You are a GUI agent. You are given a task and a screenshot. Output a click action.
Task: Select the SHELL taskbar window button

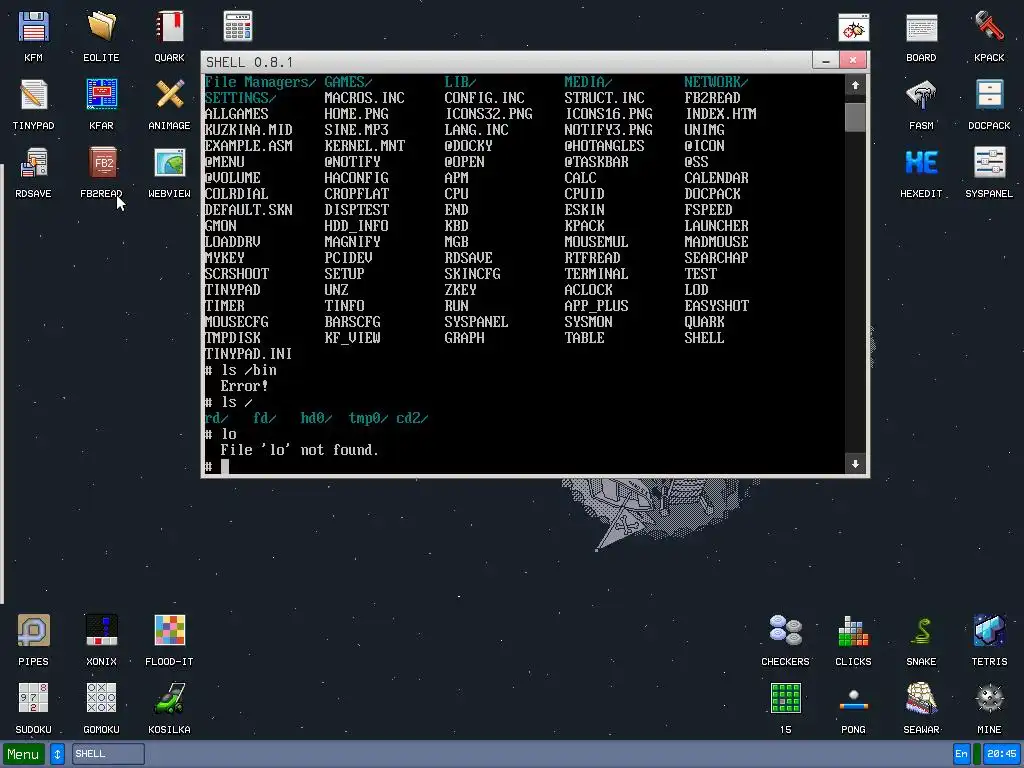(108, 754)
